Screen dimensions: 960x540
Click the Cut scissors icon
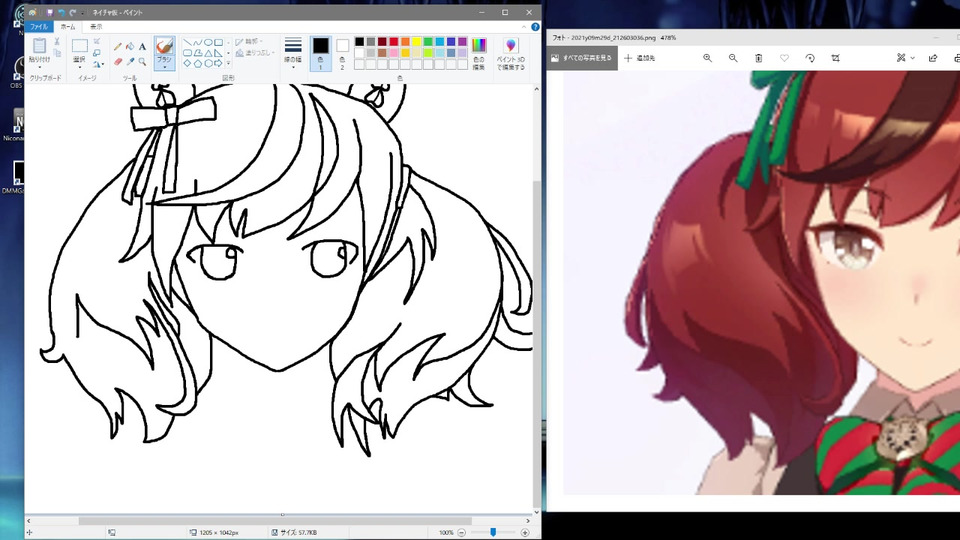[57, 42]
